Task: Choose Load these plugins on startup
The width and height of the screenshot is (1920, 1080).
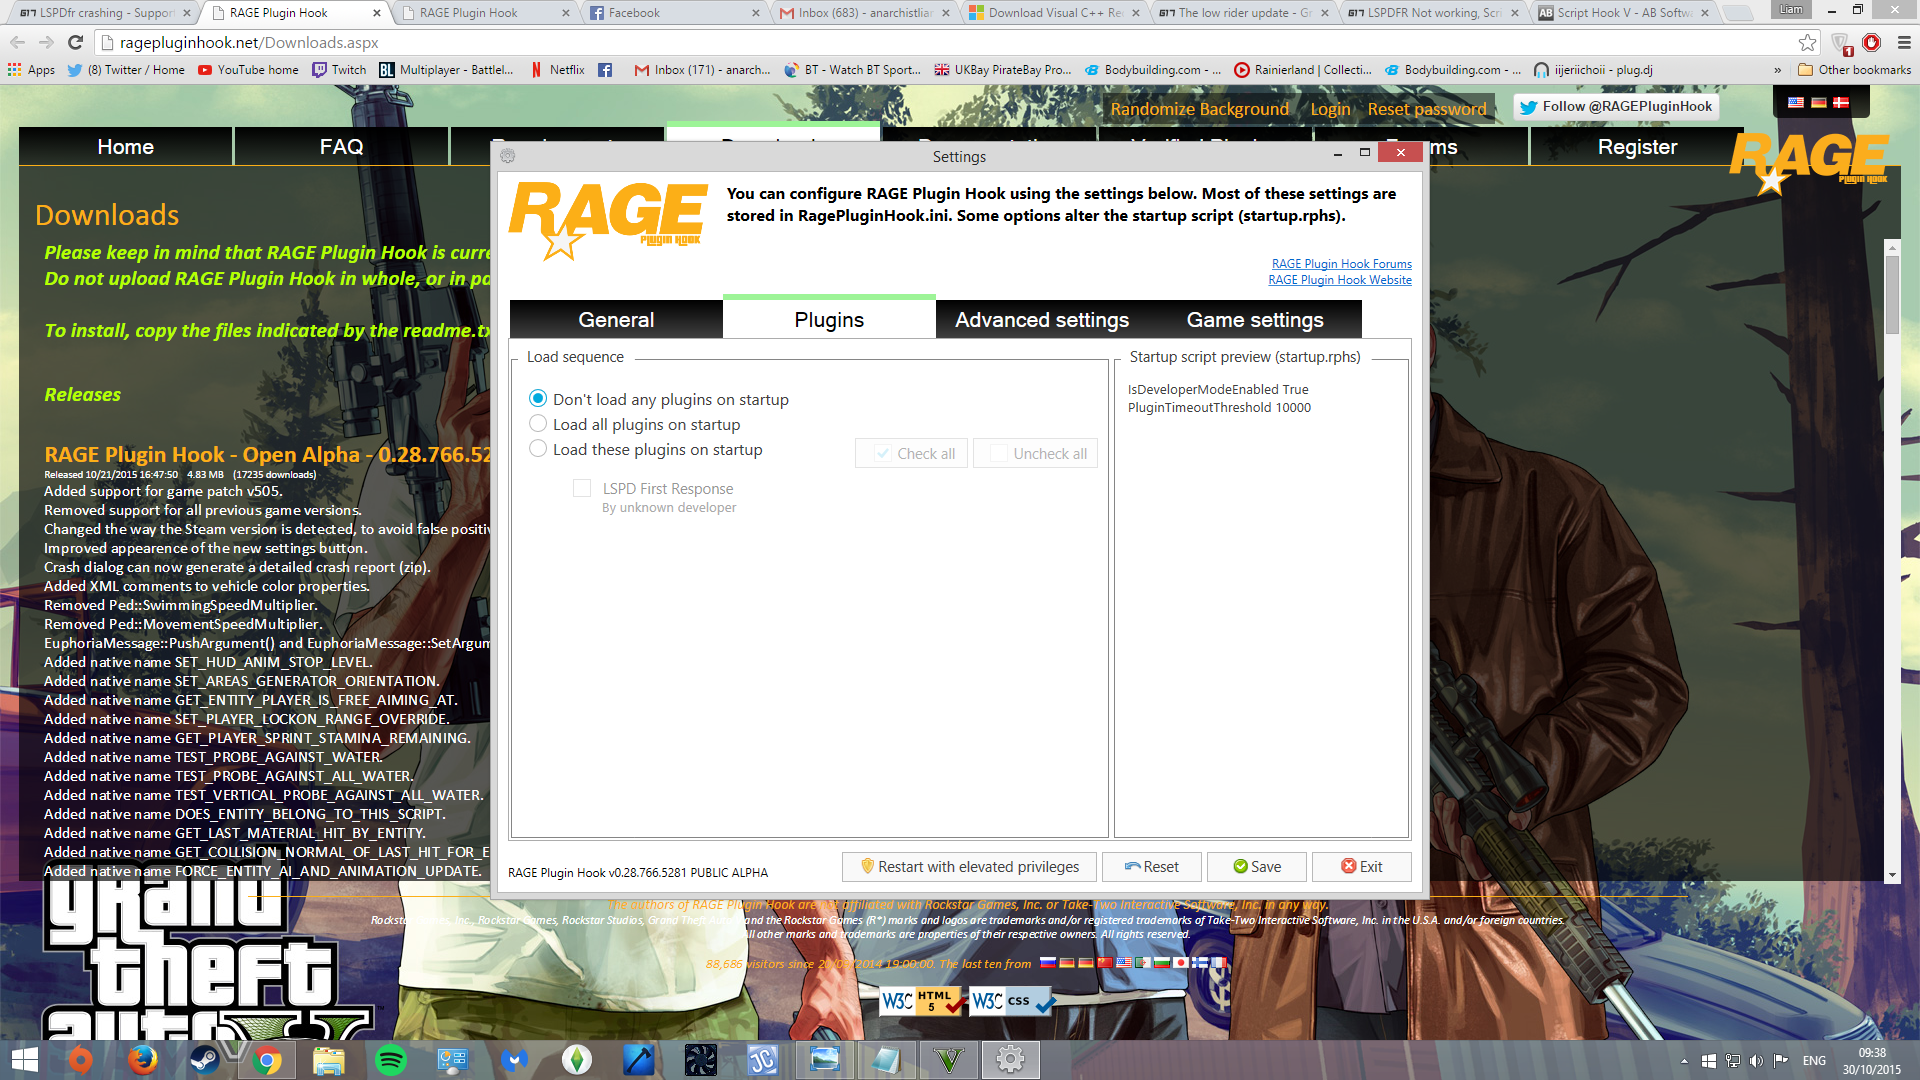Action: [x=538, y=449]
